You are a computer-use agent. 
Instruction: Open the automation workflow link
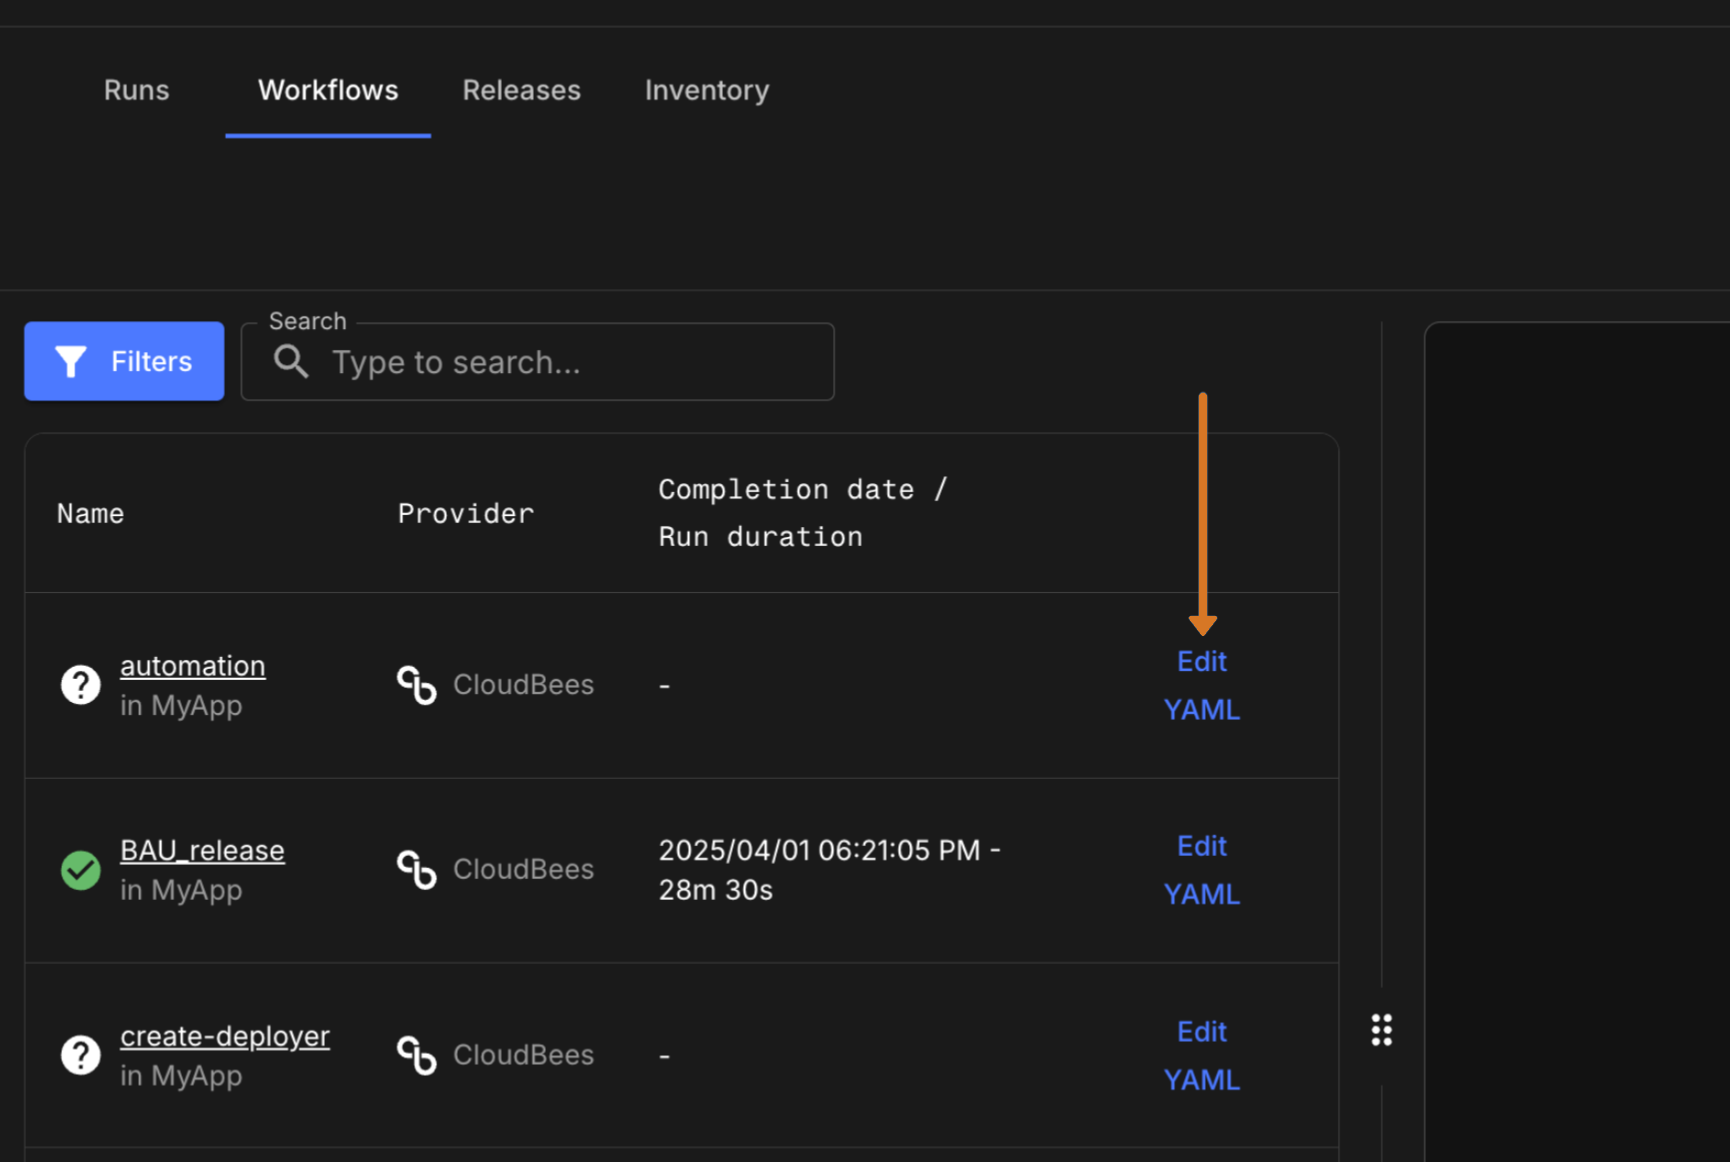point(193,666)
